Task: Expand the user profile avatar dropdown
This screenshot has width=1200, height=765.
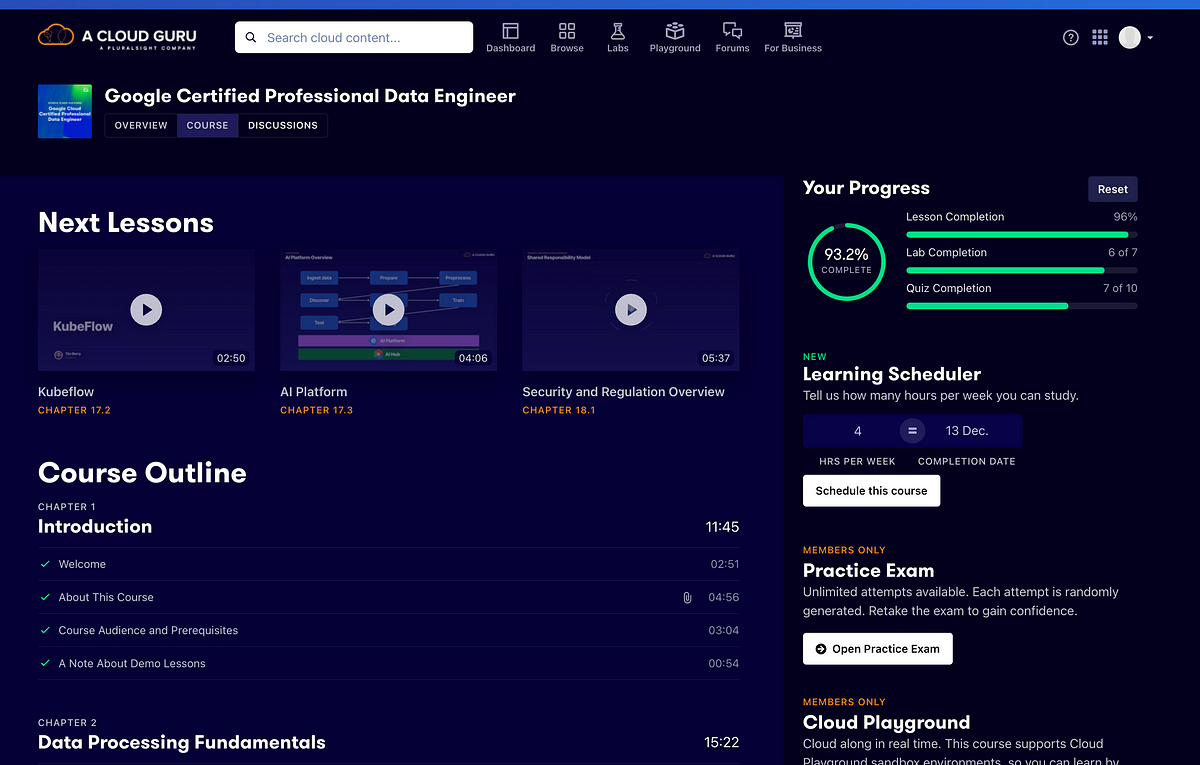Action: tap(1136, 38)
